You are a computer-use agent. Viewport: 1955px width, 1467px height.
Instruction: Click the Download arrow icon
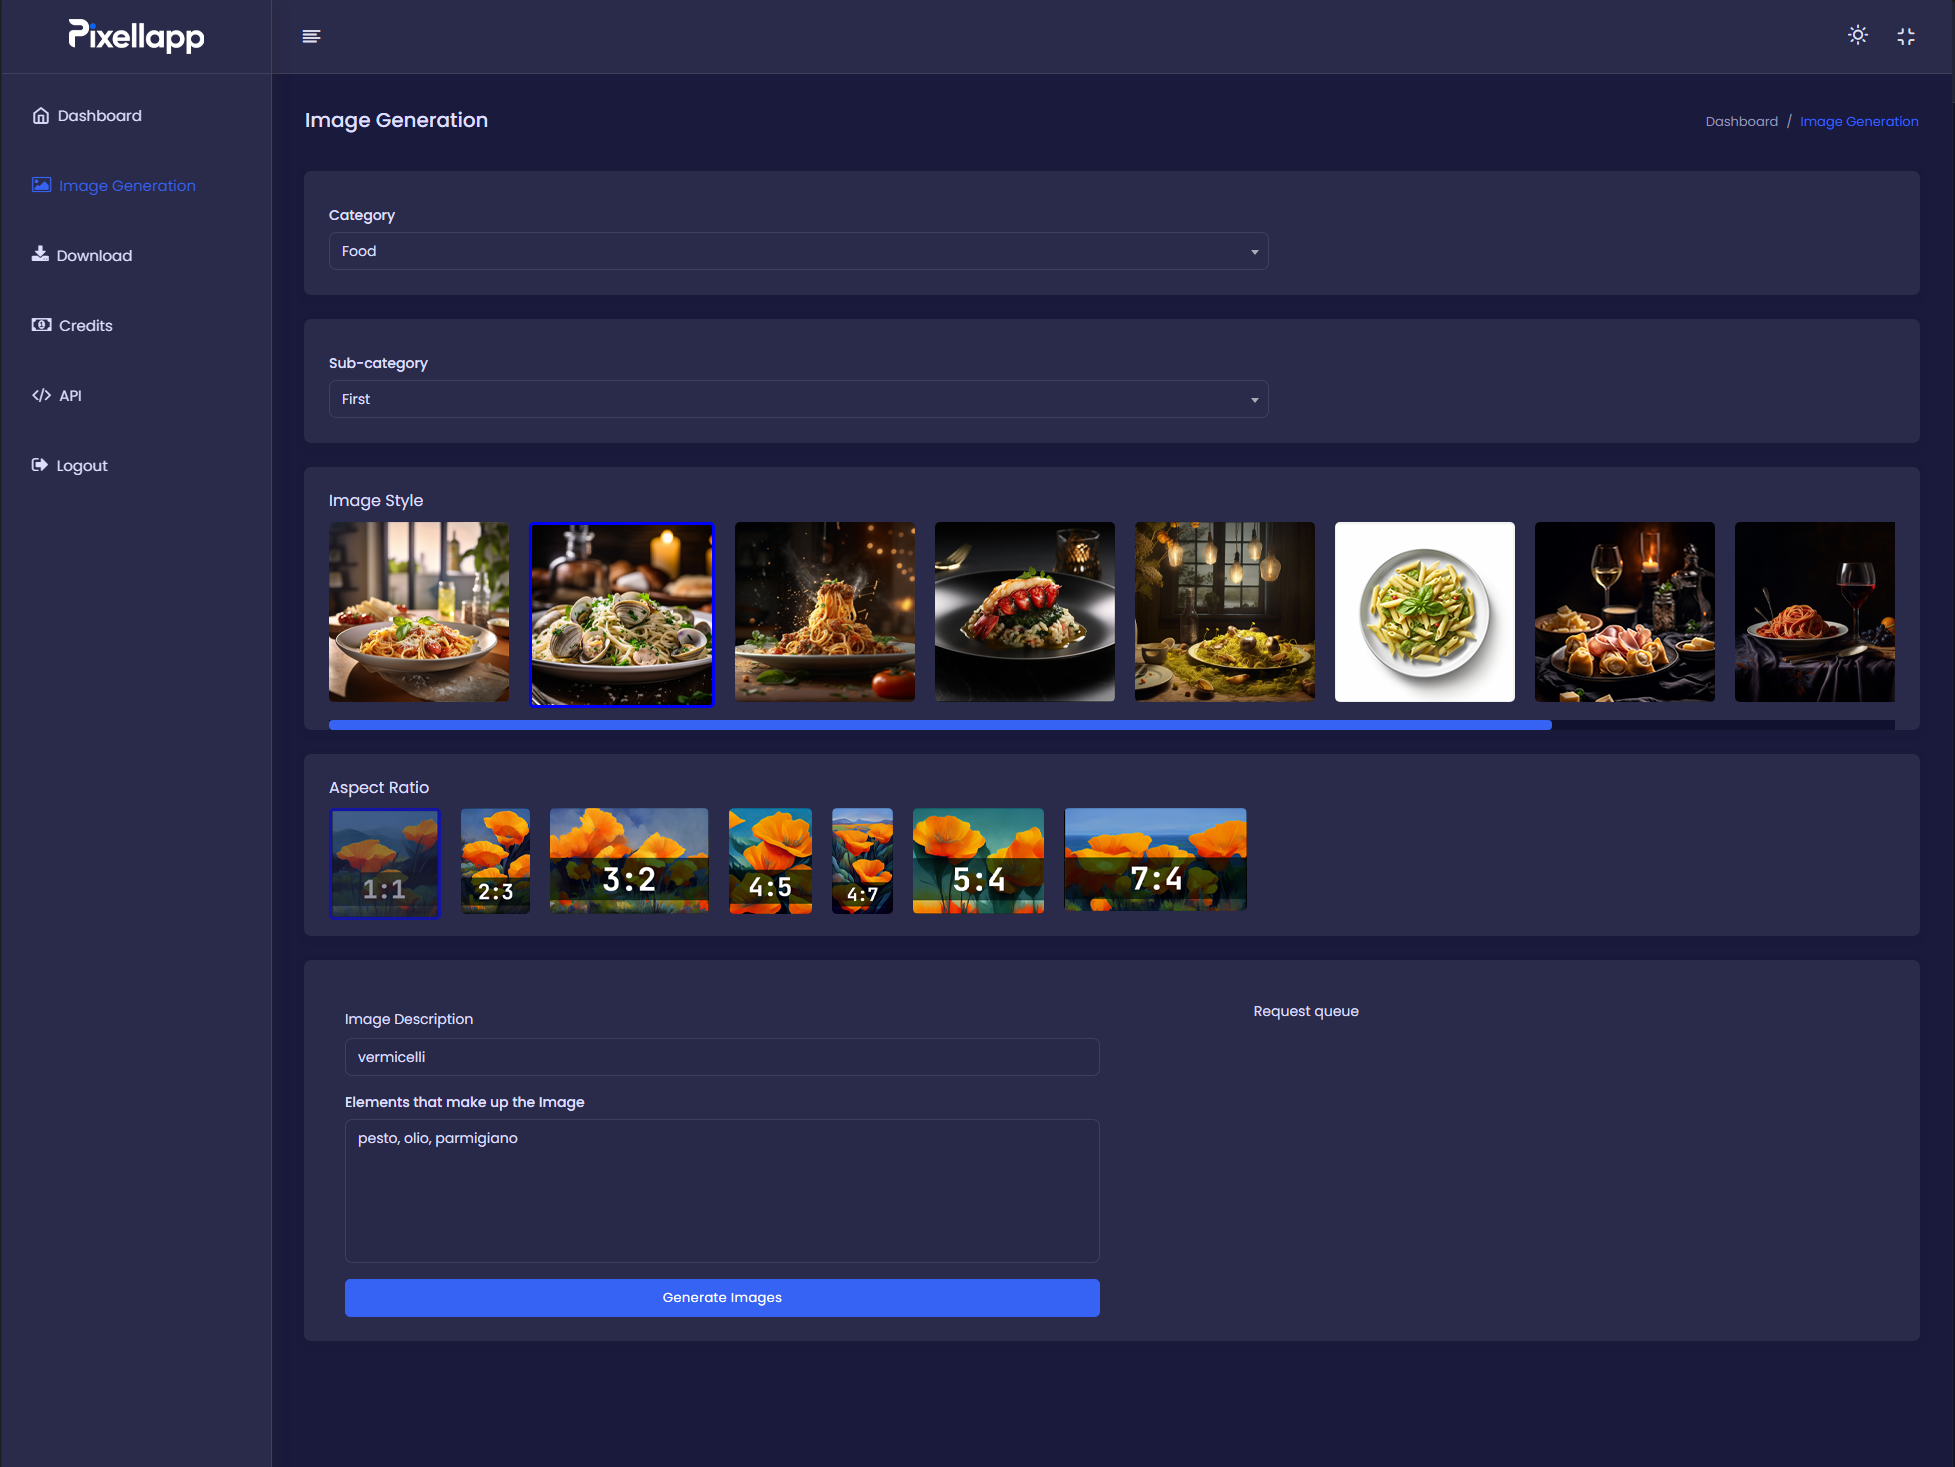(40, 254)
